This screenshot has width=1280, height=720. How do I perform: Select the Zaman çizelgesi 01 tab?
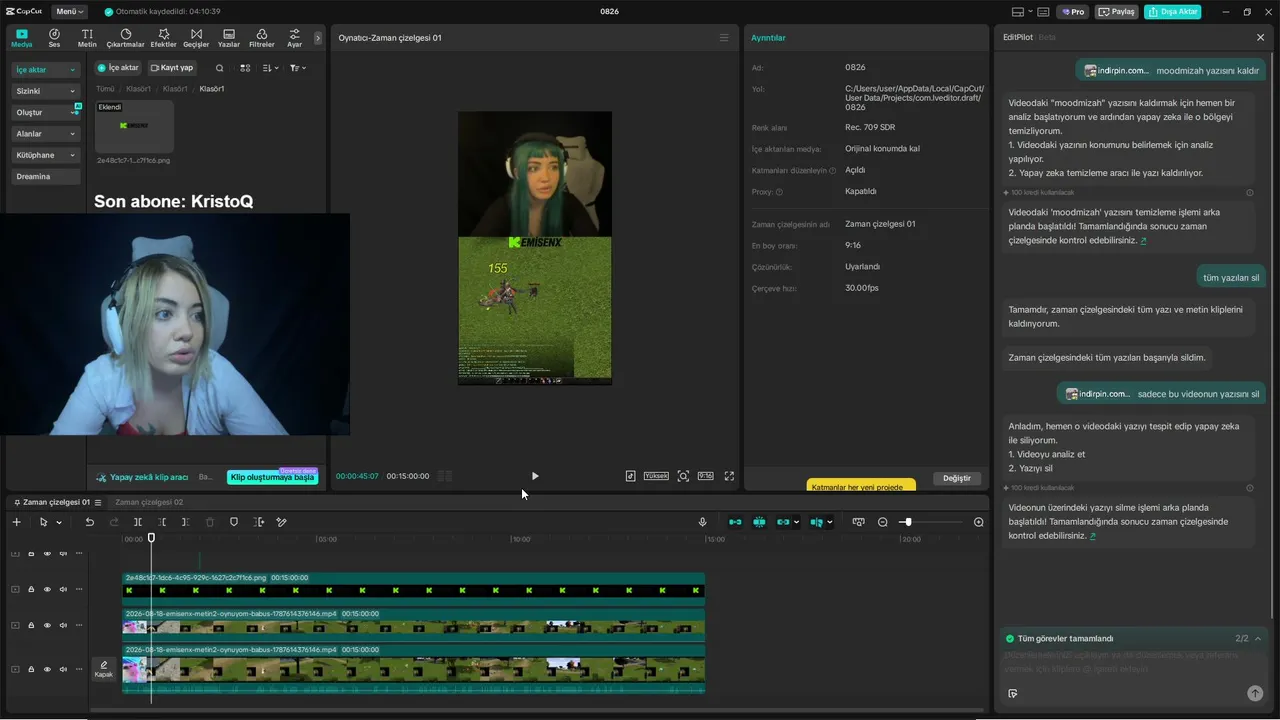tap(57, 502)
